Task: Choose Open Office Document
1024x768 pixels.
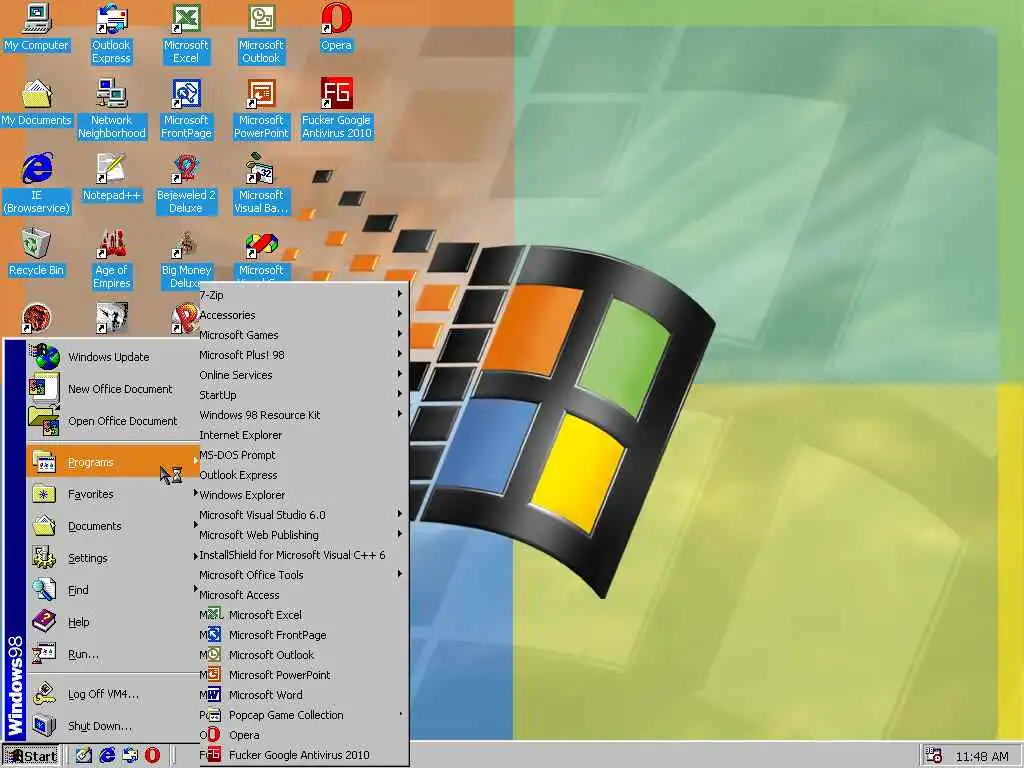Action: tap(113, 421)
